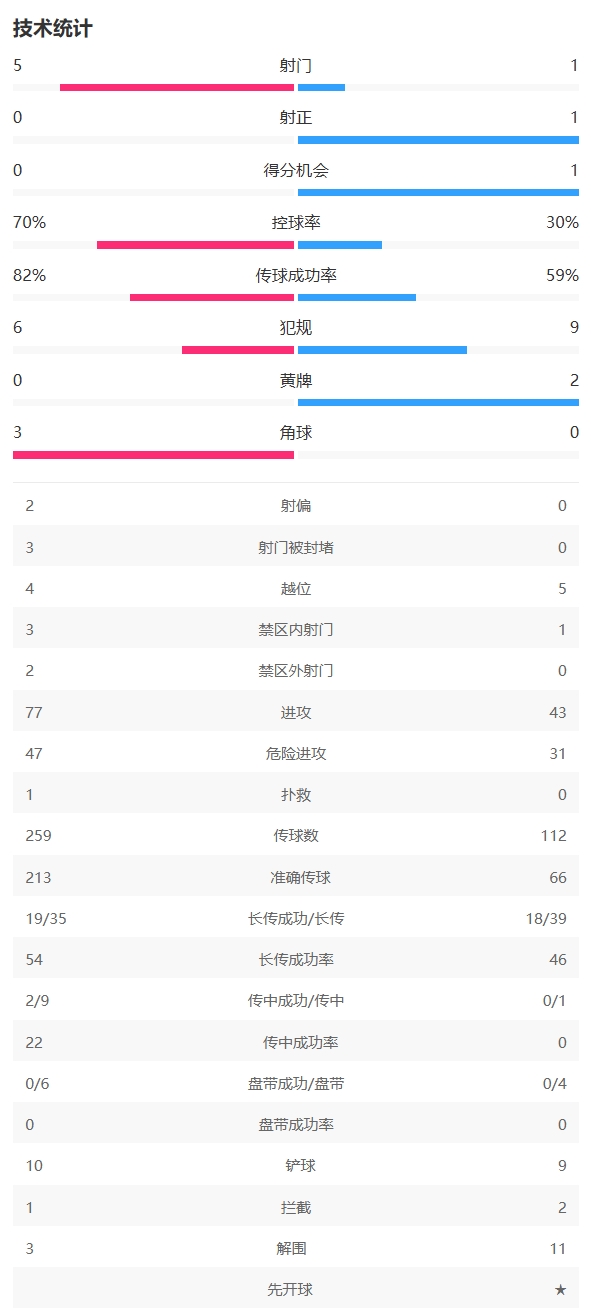This screenshot has width=591, height=1313.
Task: Click the 解围 value 11
Action: [x=558, y=1249]
